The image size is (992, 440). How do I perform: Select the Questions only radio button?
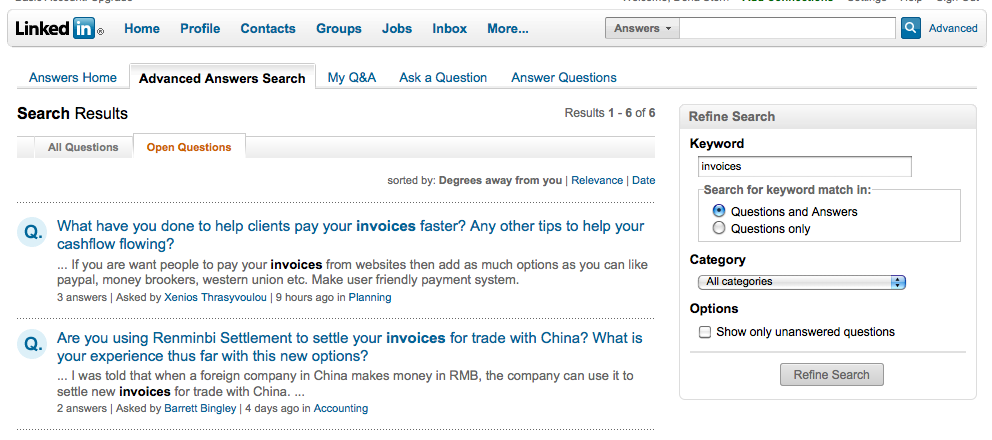click(x=719, y=228)
